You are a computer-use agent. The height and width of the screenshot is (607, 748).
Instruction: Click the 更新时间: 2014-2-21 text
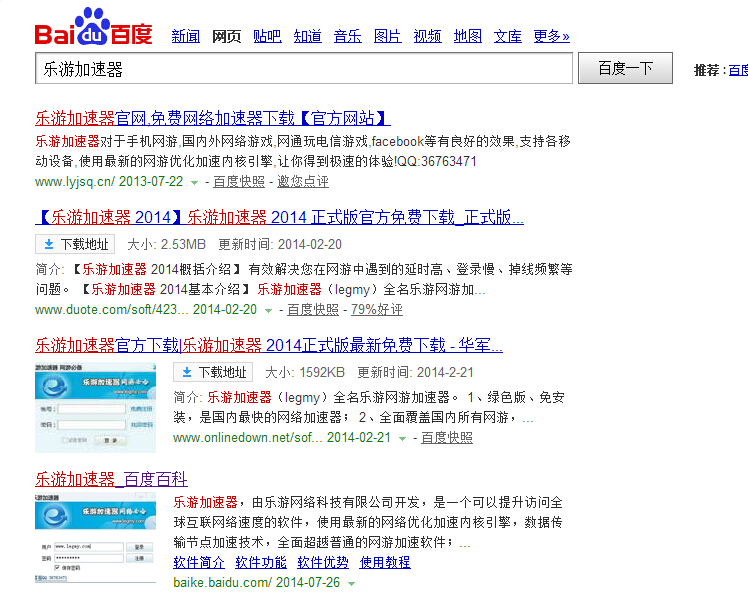point(416,372)
